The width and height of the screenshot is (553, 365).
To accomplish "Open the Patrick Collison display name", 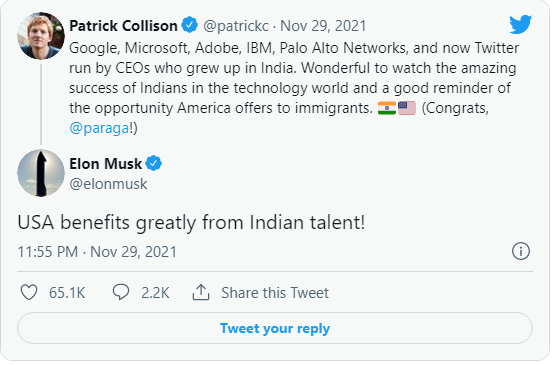I will click(124, 26).
